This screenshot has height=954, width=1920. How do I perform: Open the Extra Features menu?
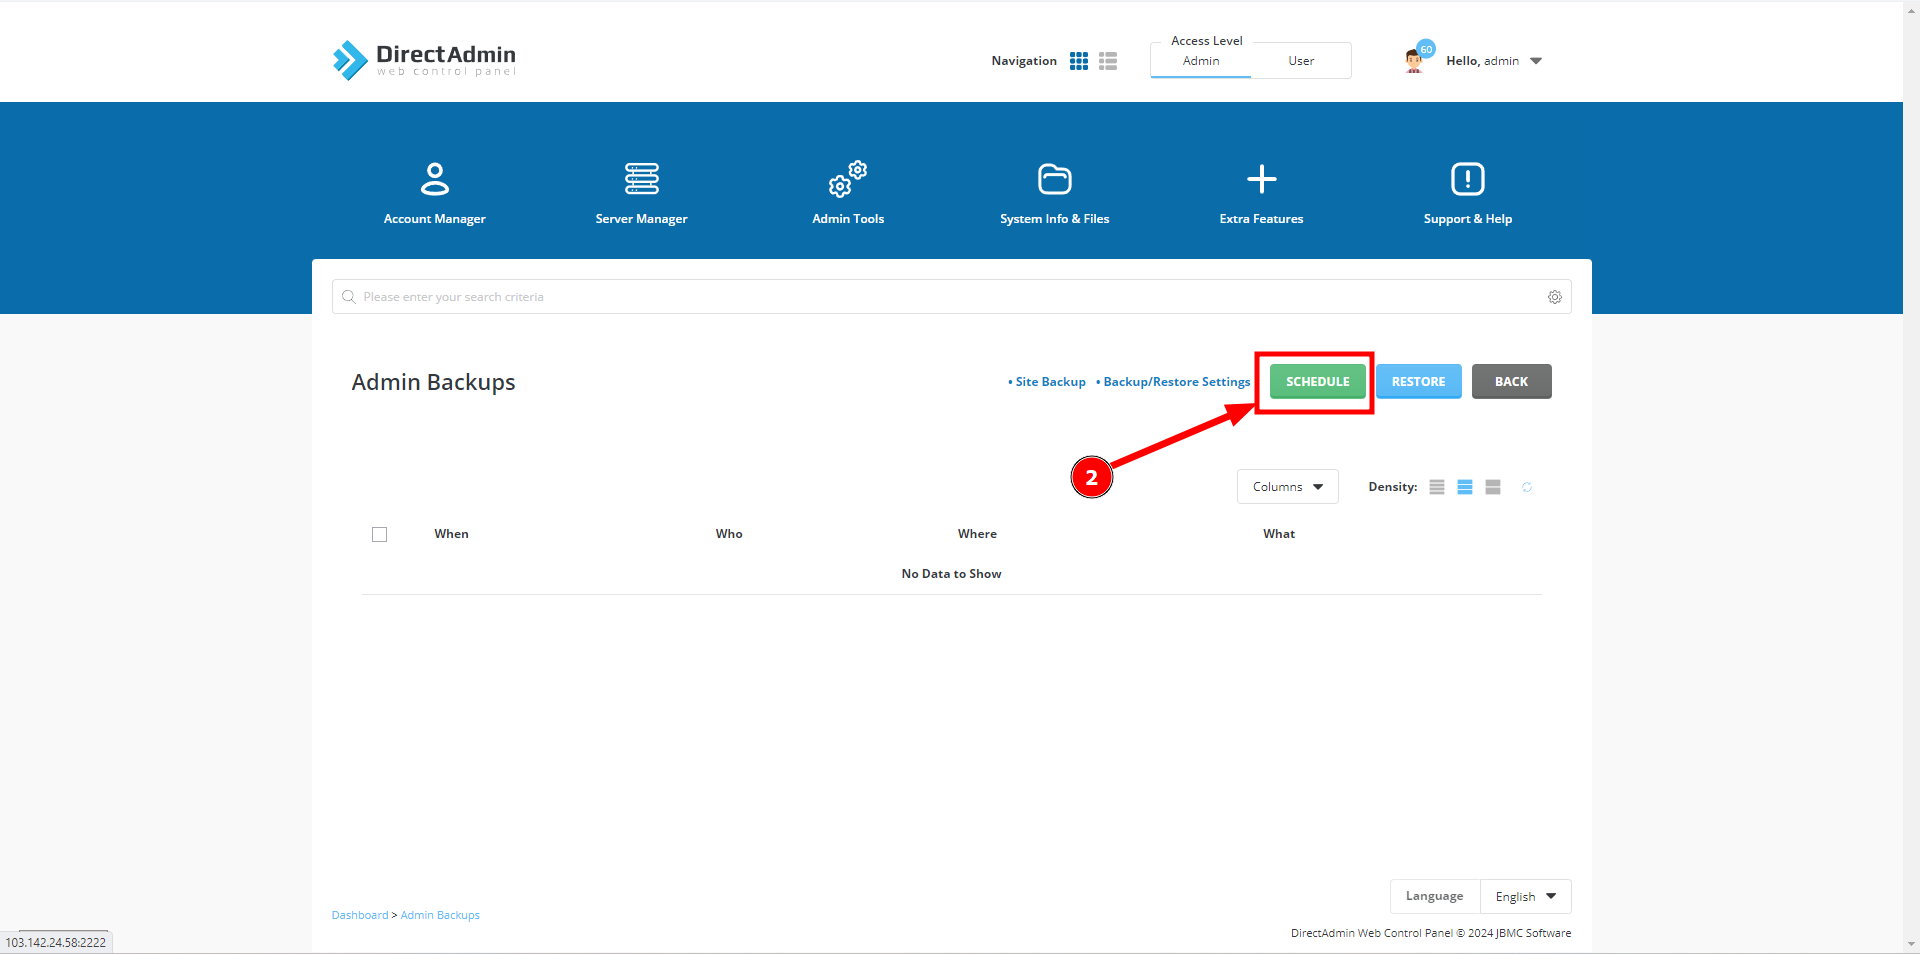tap(1261, 193)
